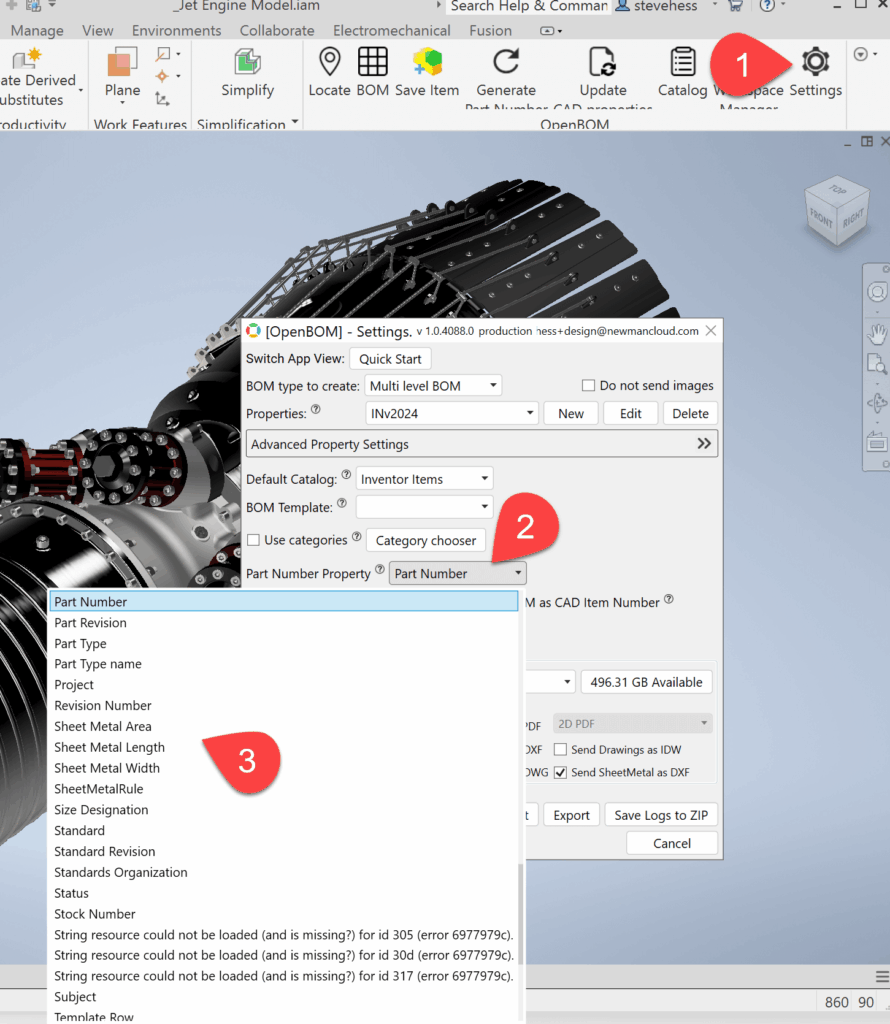Click the Edit properties button
The height and width of the screenshot is (1024, 890).
click(630, 413)
